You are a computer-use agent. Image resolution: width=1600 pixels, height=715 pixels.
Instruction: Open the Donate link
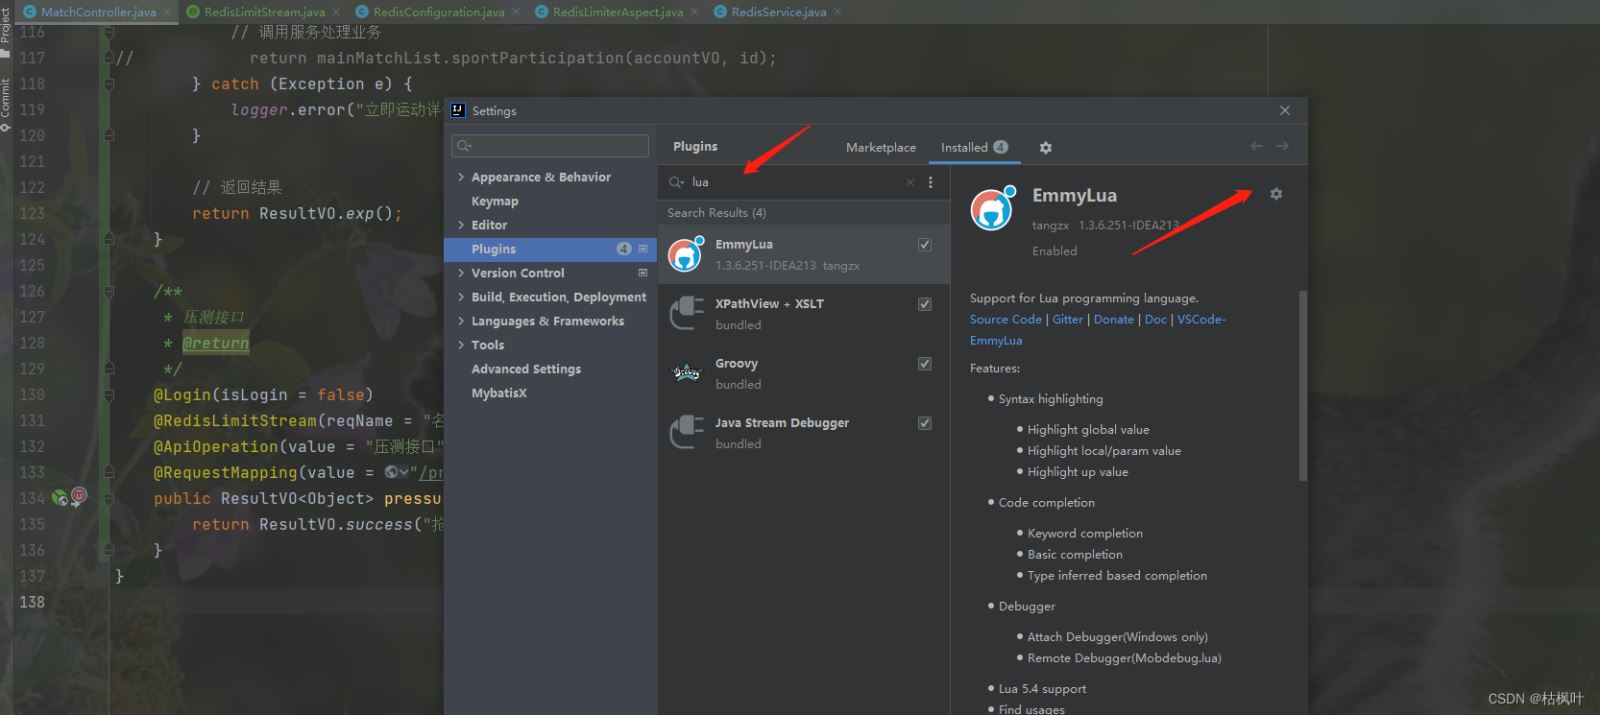click(x=1113, y=319)
